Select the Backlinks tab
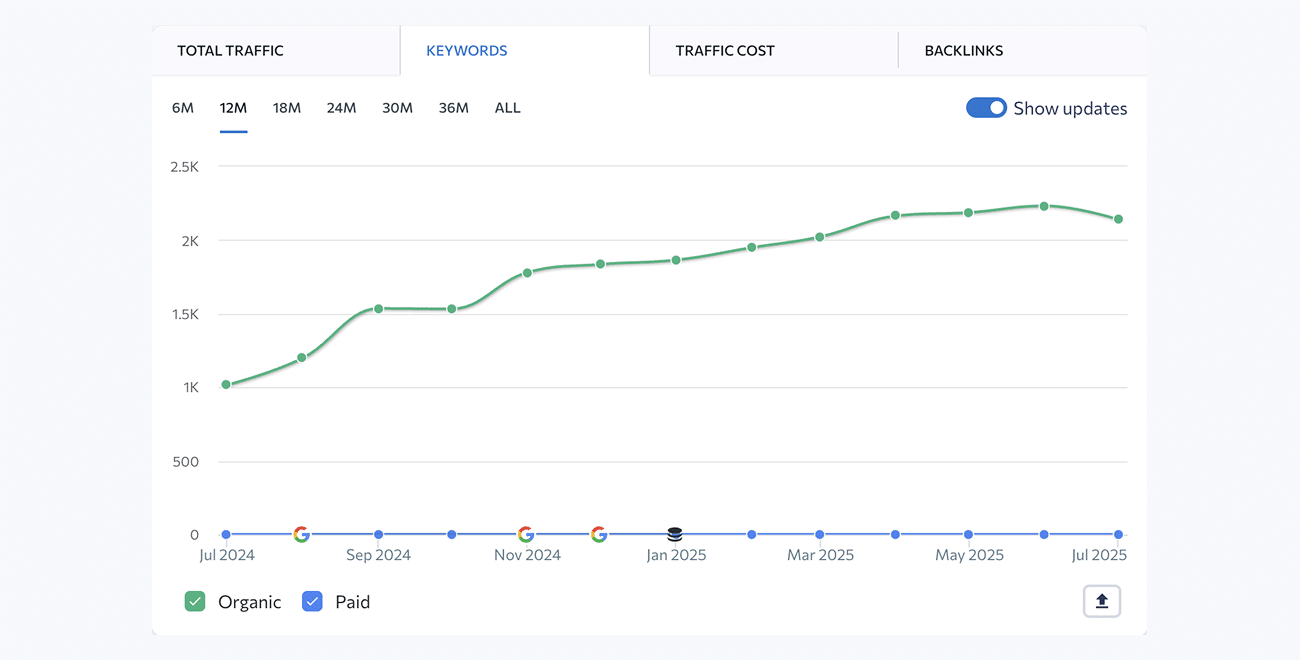The height and width of the screenshot is (660, 1300). pos(963,51)
